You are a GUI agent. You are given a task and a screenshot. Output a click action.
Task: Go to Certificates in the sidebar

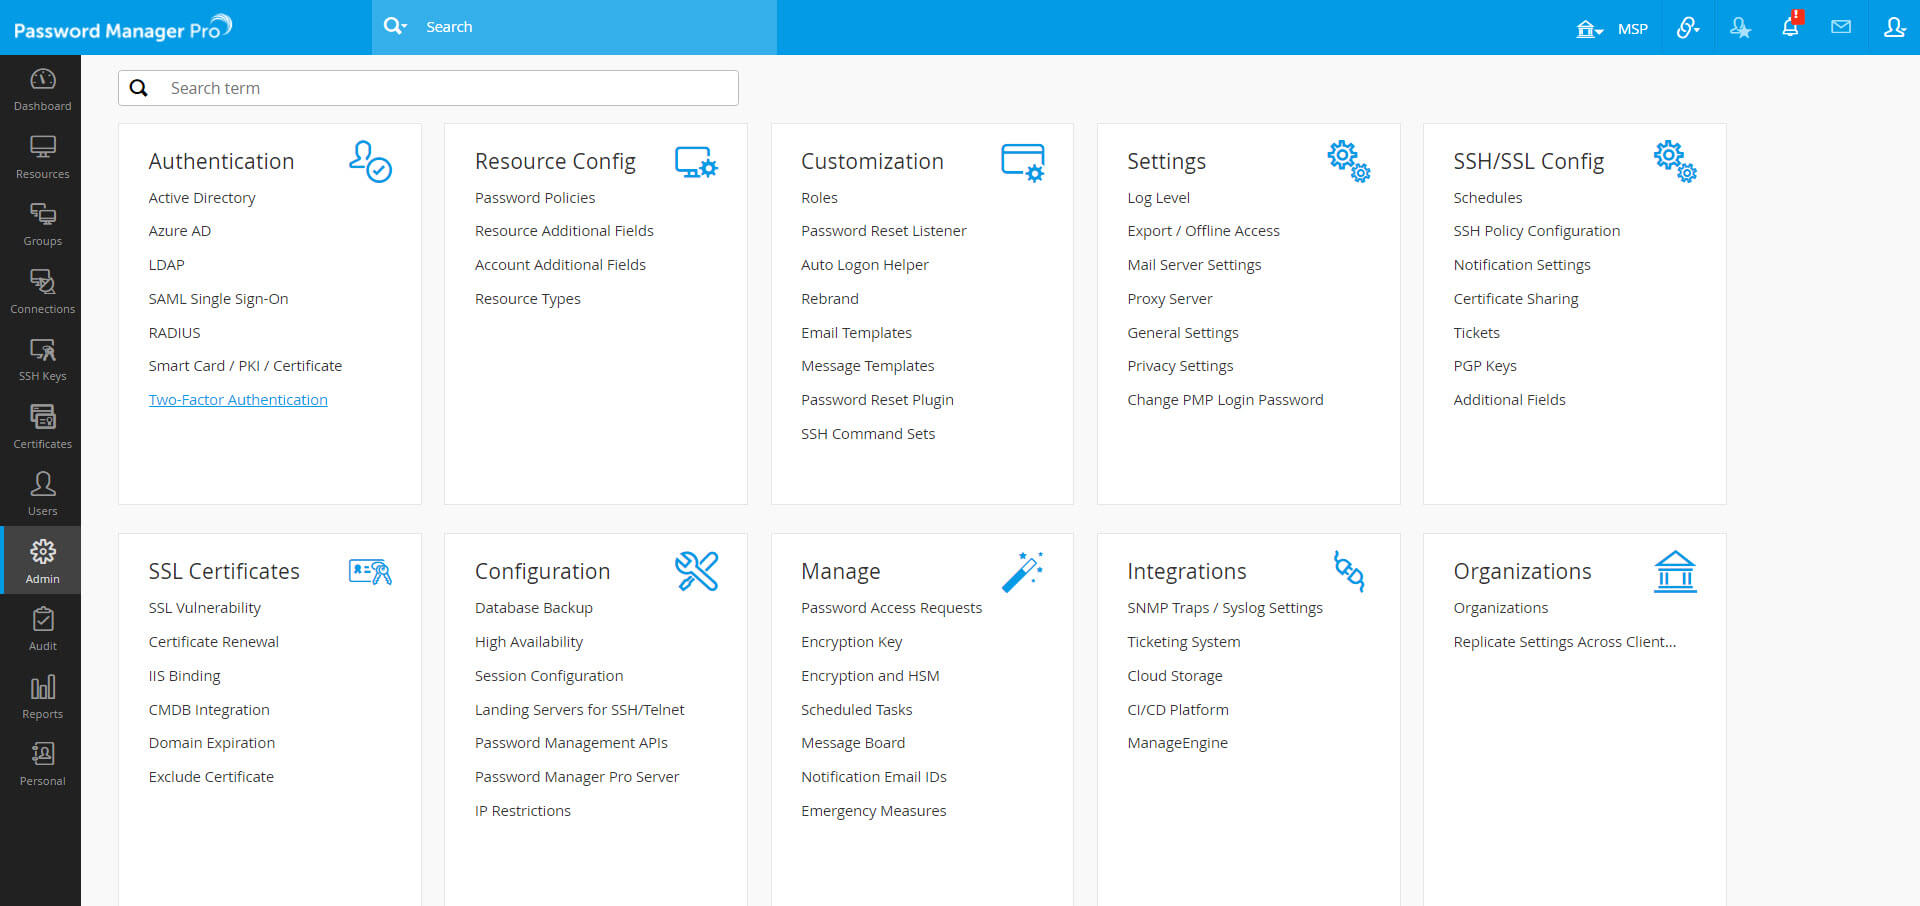coord(42,427)
